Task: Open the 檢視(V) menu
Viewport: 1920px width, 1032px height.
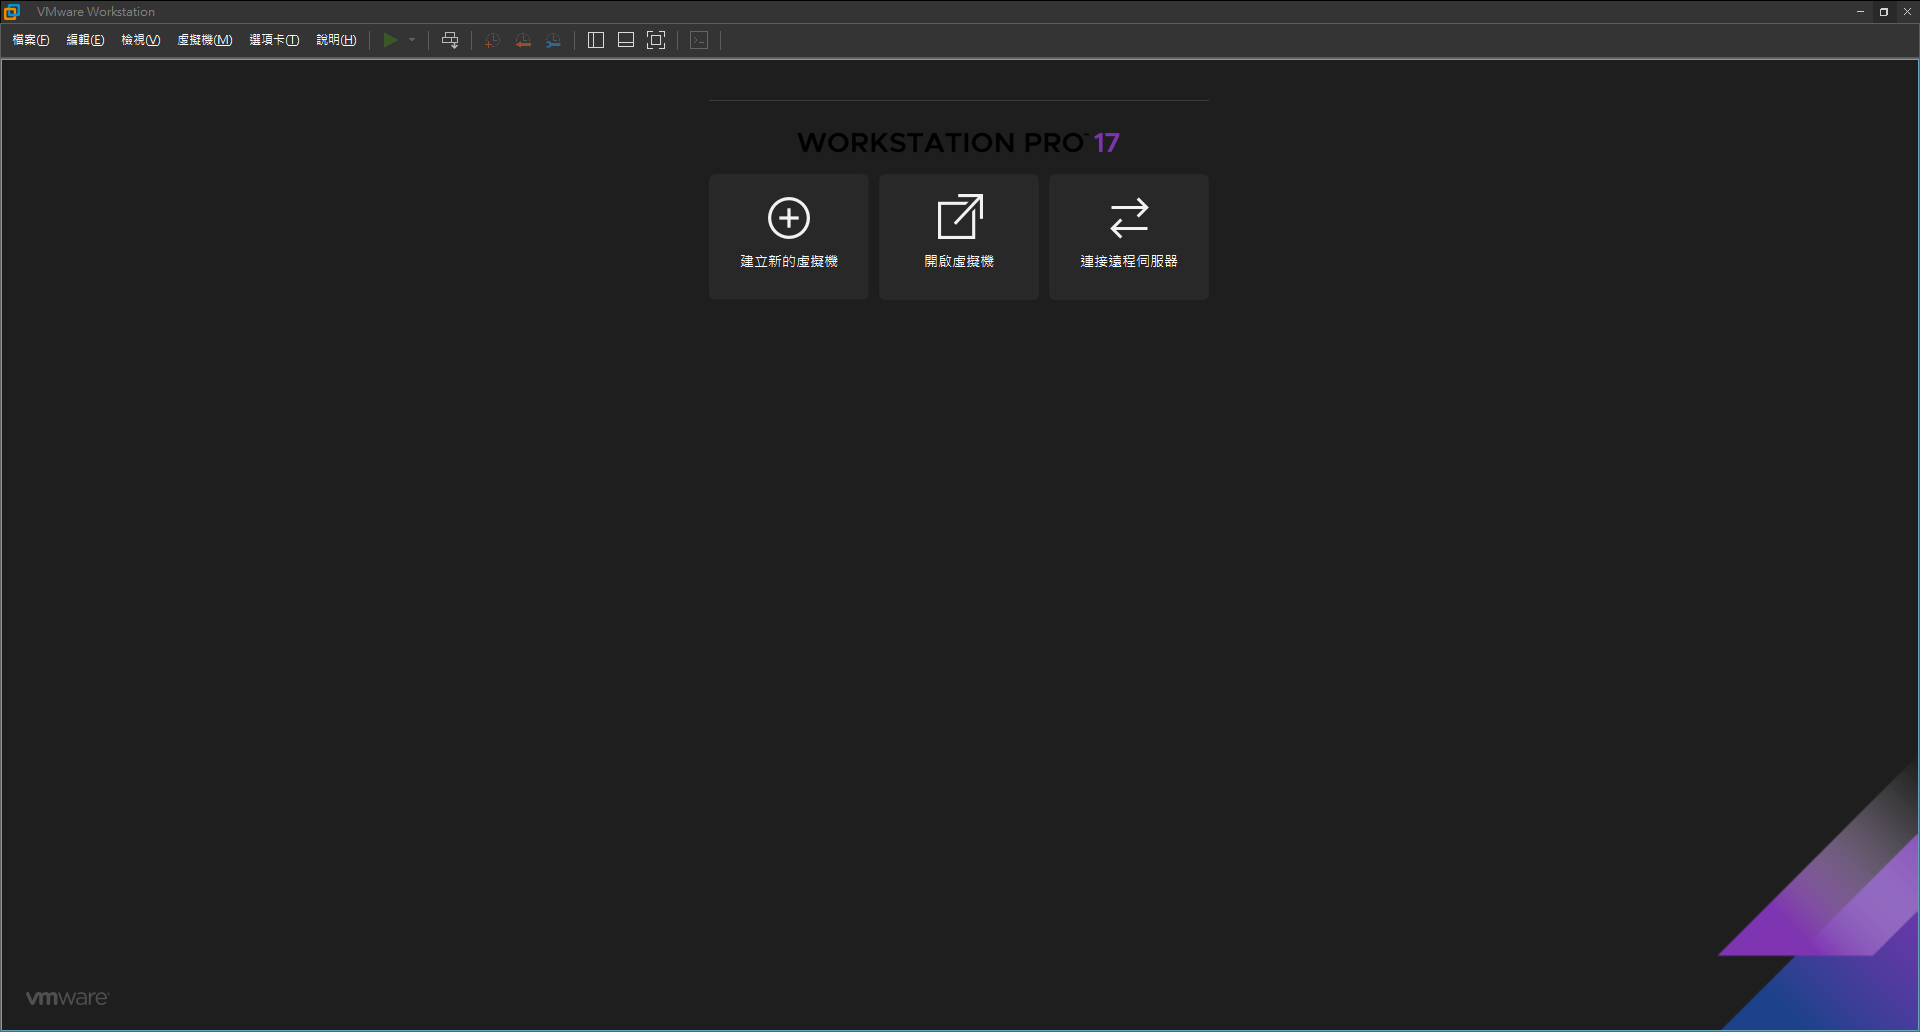Action: pos(141,40)
